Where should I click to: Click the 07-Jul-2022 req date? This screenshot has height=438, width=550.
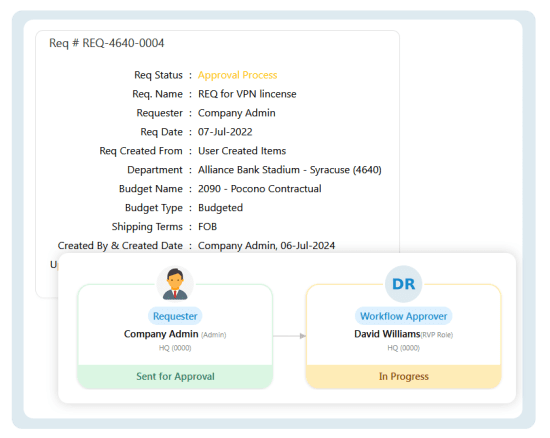click(x=225, y=132)
